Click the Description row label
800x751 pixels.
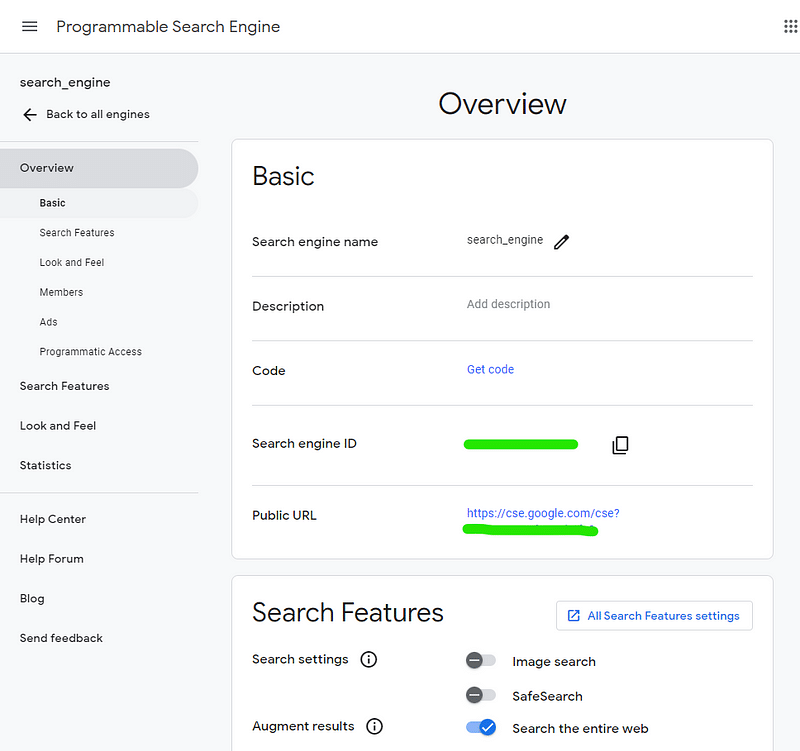(288, 306)
